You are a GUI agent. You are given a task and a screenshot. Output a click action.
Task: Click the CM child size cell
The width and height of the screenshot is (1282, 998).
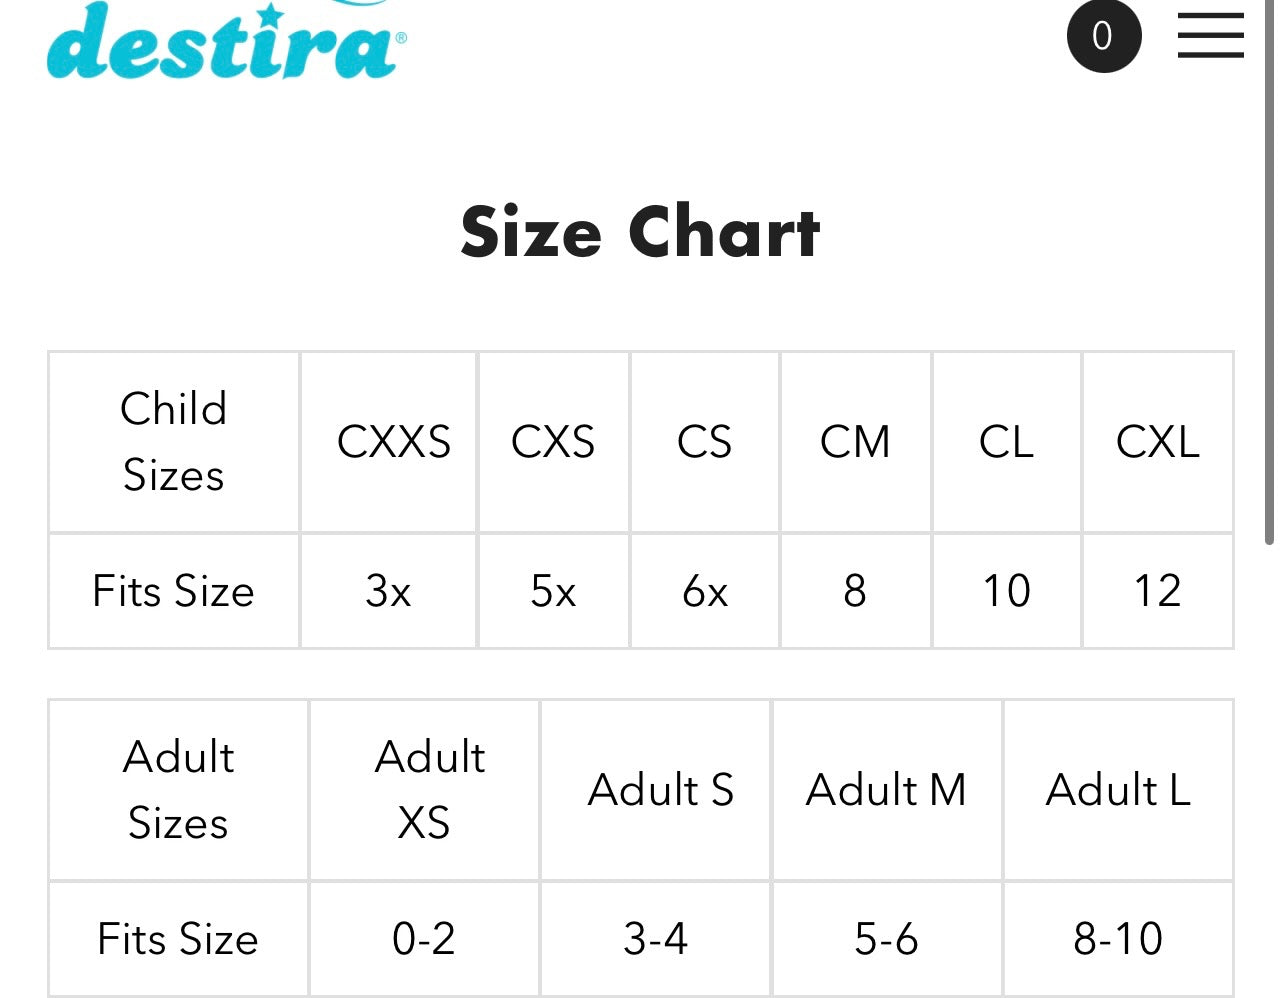point(855,442)
